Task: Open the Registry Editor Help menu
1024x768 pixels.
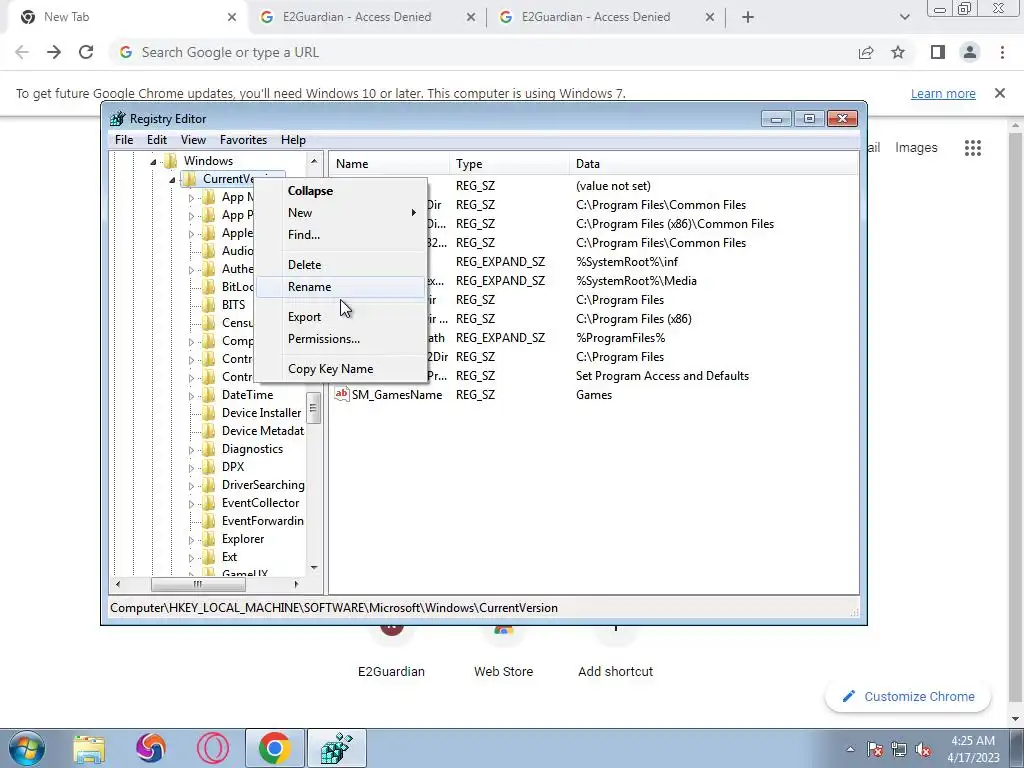Action: [x=293, y=140]
